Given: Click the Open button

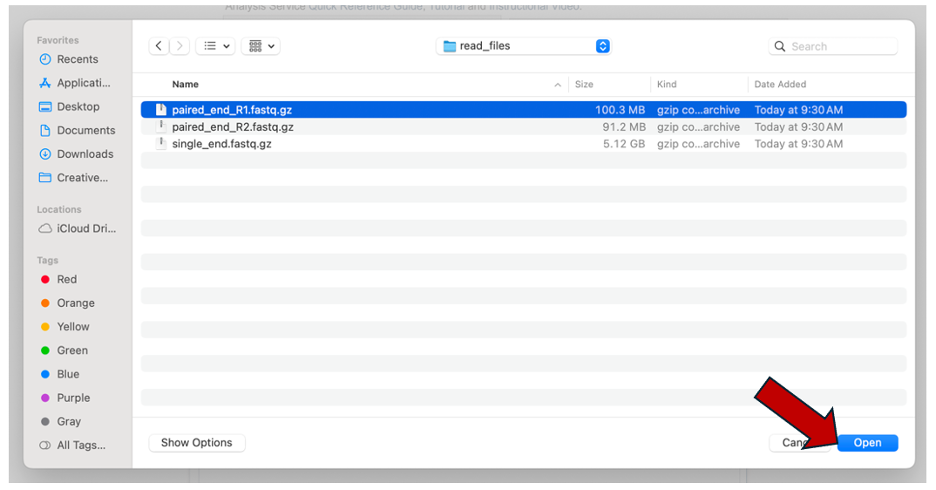Looking at the screenshot, I should pos(867,443).
